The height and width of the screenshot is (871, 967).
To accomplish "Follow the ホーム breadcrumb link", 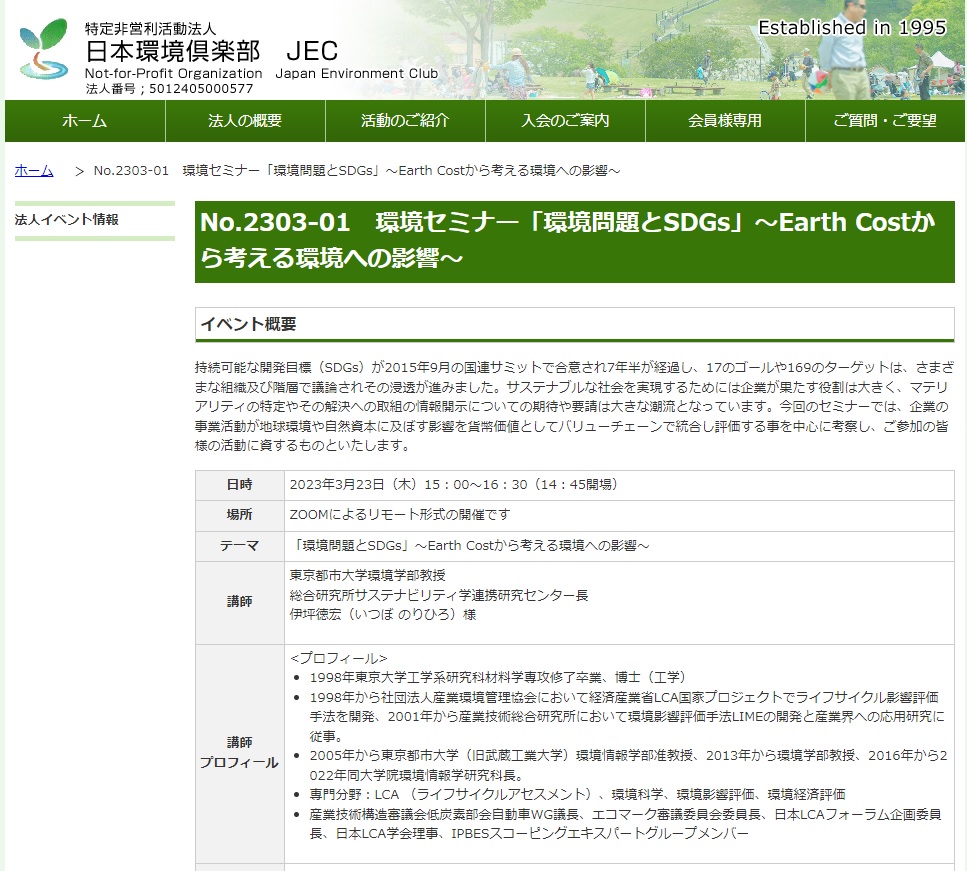I will (x=34, y=170).
